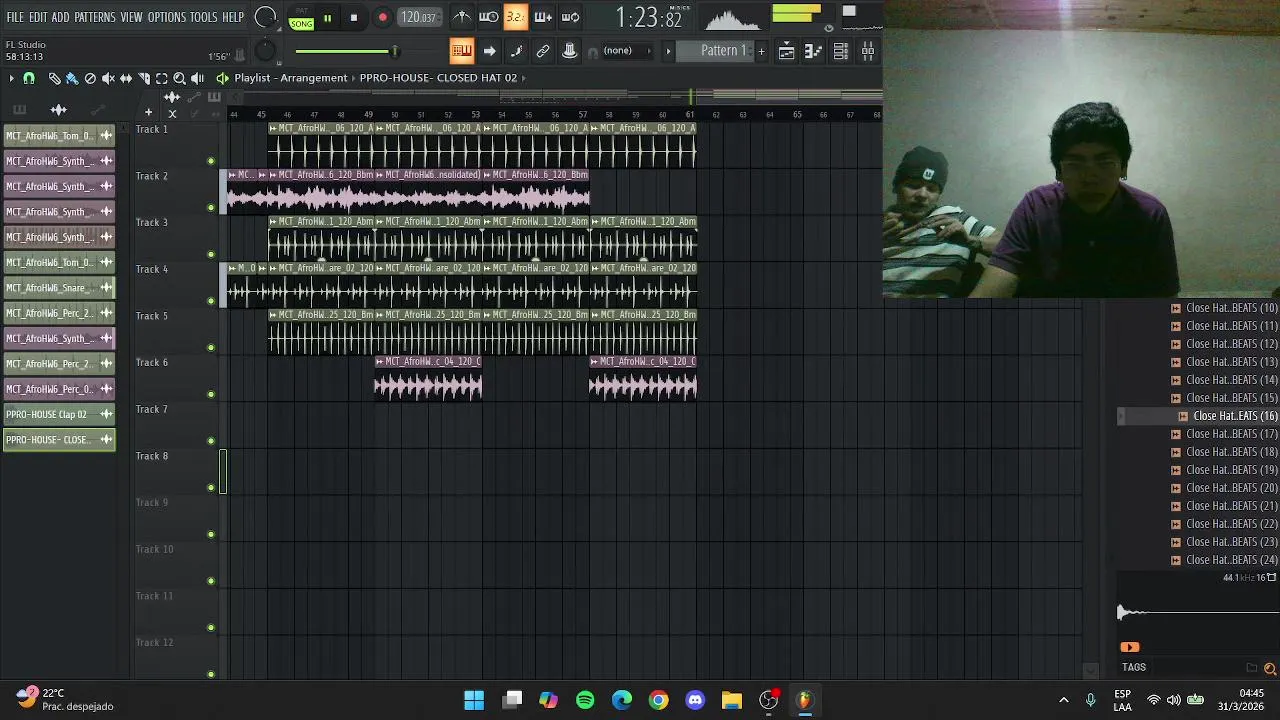Mute Track 6 using its green LED

pos(211,394)
